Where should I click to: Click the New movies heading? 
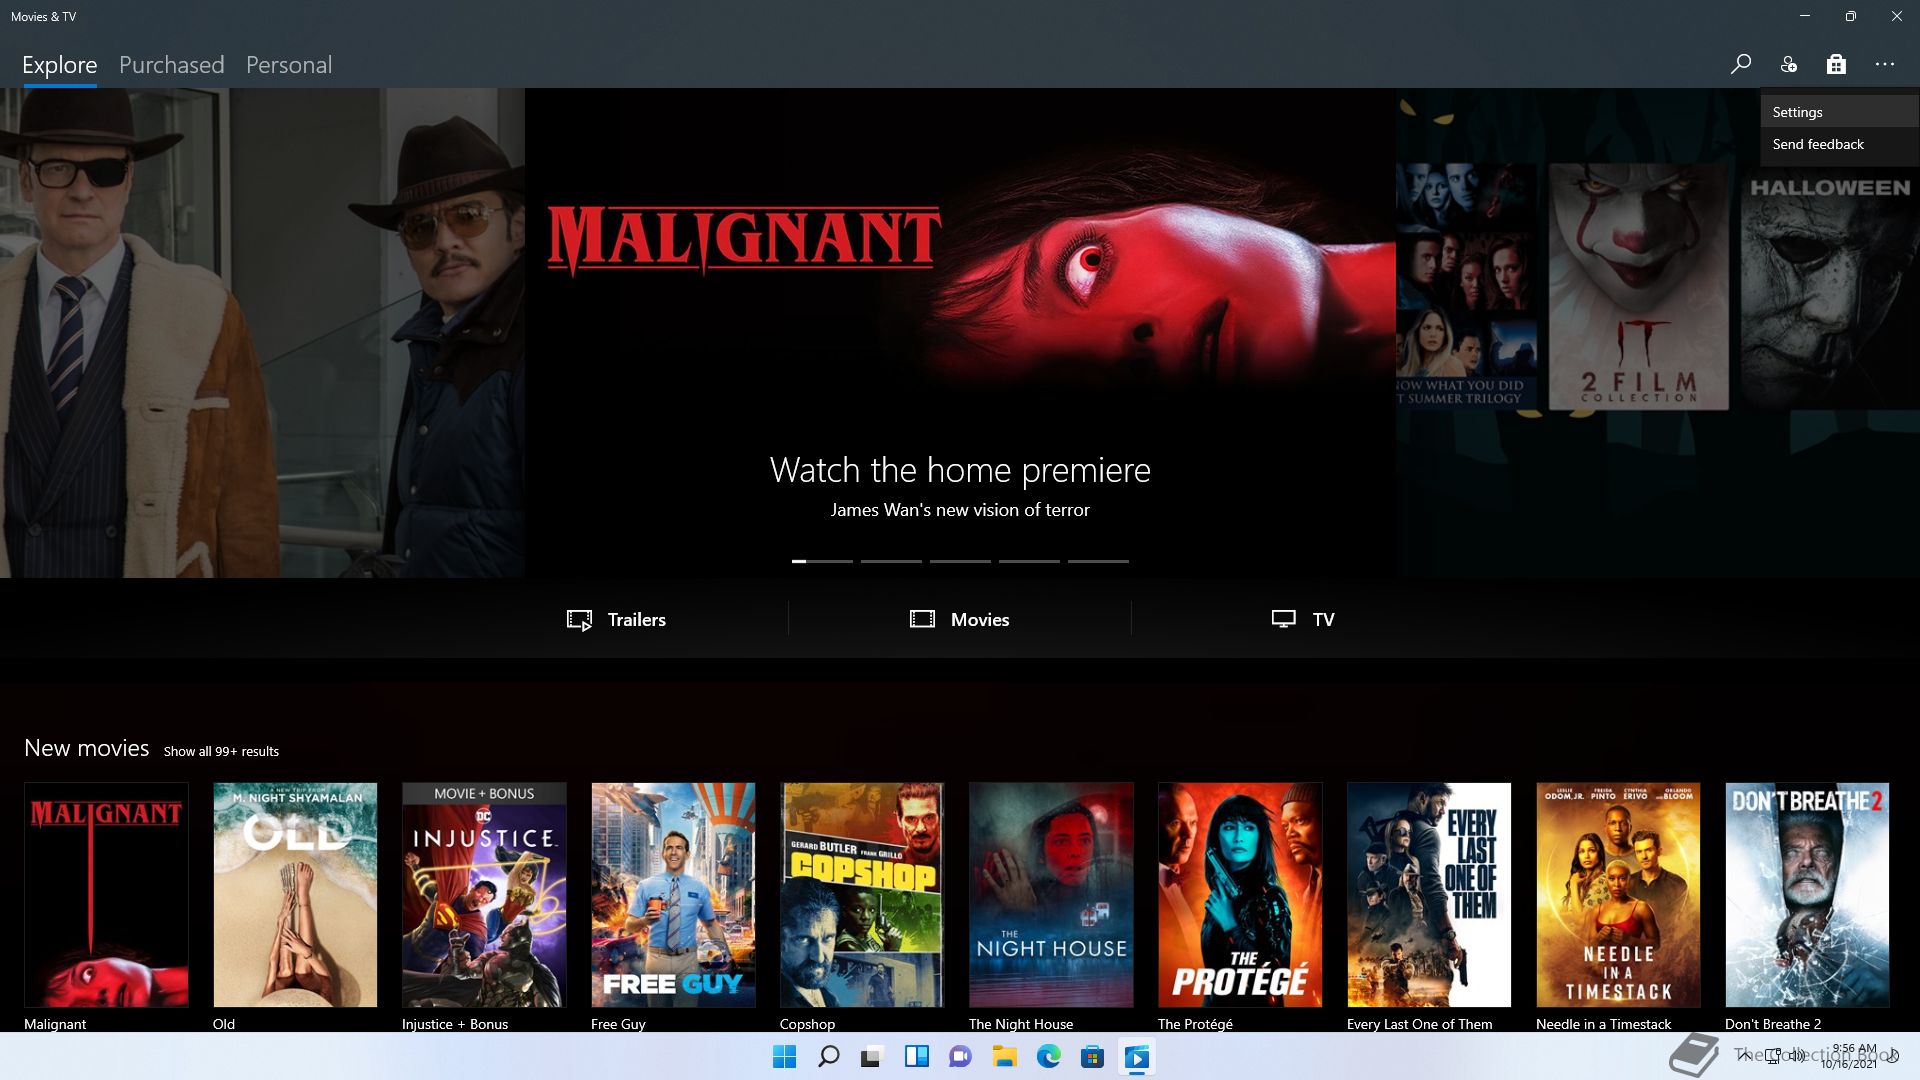(x=87, y=748)
